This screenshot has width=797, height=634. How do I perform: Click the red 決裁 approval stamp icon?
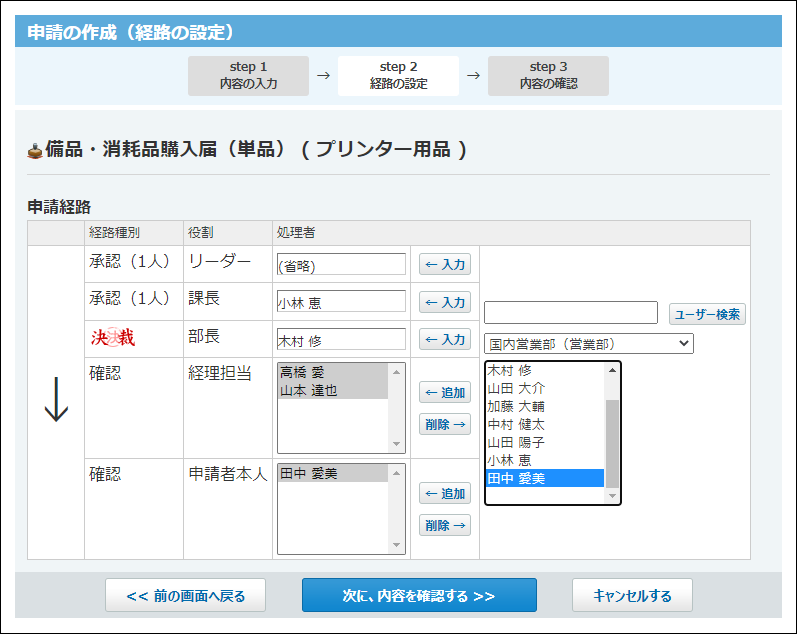113,337
